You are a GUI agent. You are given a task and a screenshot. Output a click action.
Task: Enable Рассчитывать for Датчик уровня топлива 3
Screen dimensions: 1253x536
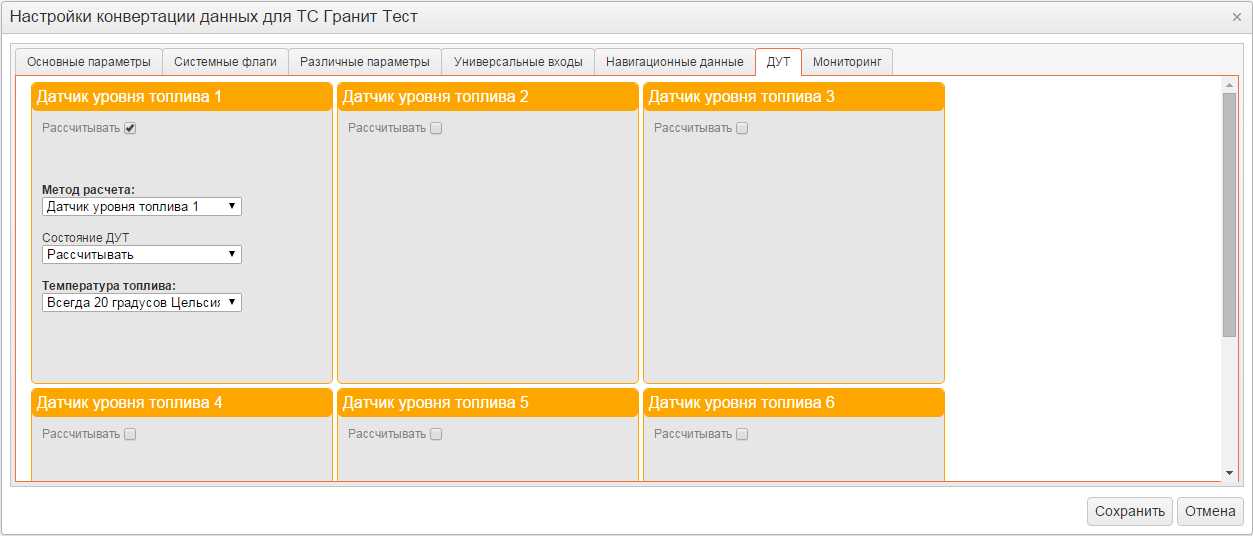point(742,128)
